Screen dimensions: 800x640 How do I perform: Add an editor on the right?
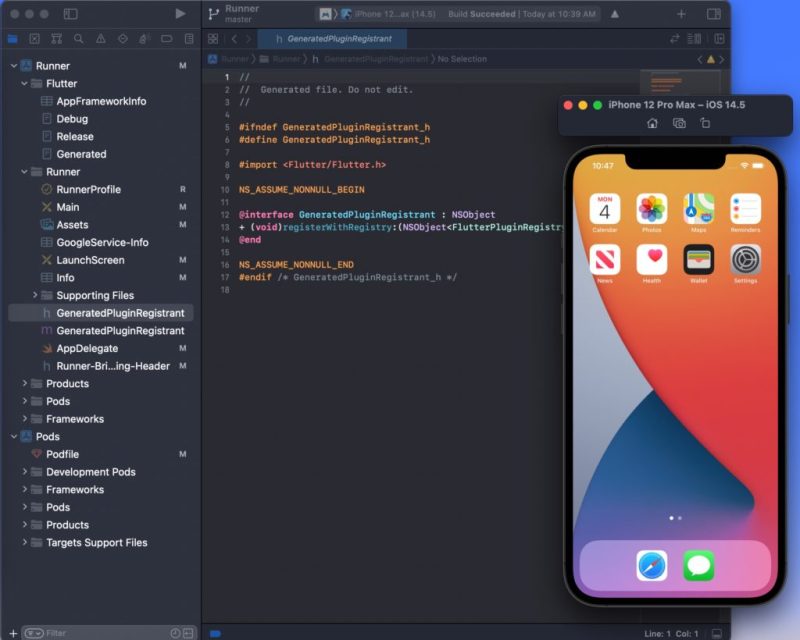coord(719,39)
